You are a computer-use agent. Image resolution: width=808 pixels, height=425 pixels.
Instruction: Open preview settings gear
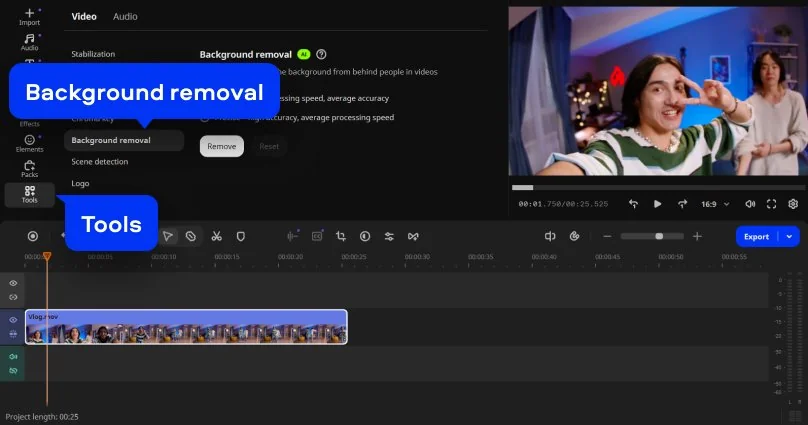coord(793,204)
